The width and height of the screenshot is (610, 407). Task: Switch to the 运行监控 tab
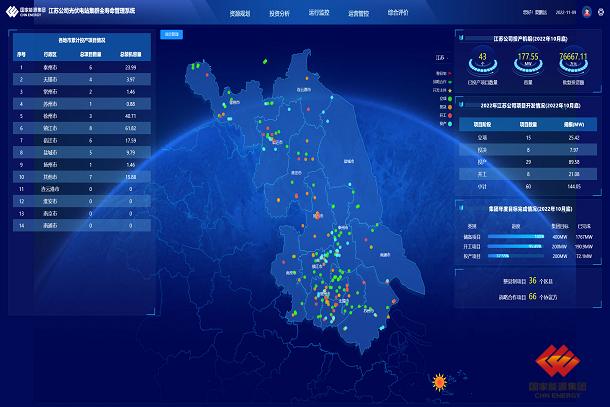tap(319, 16)
